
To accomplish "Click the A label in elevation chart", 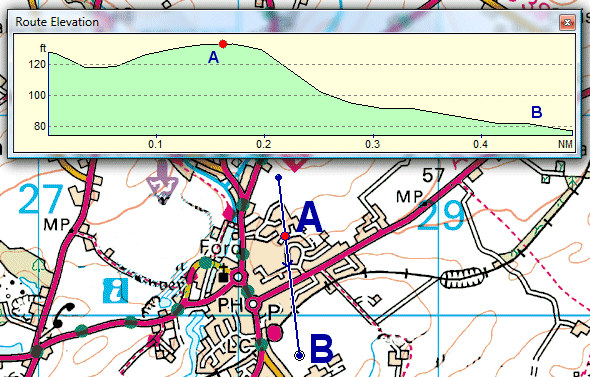I will [x=213, y=57].
